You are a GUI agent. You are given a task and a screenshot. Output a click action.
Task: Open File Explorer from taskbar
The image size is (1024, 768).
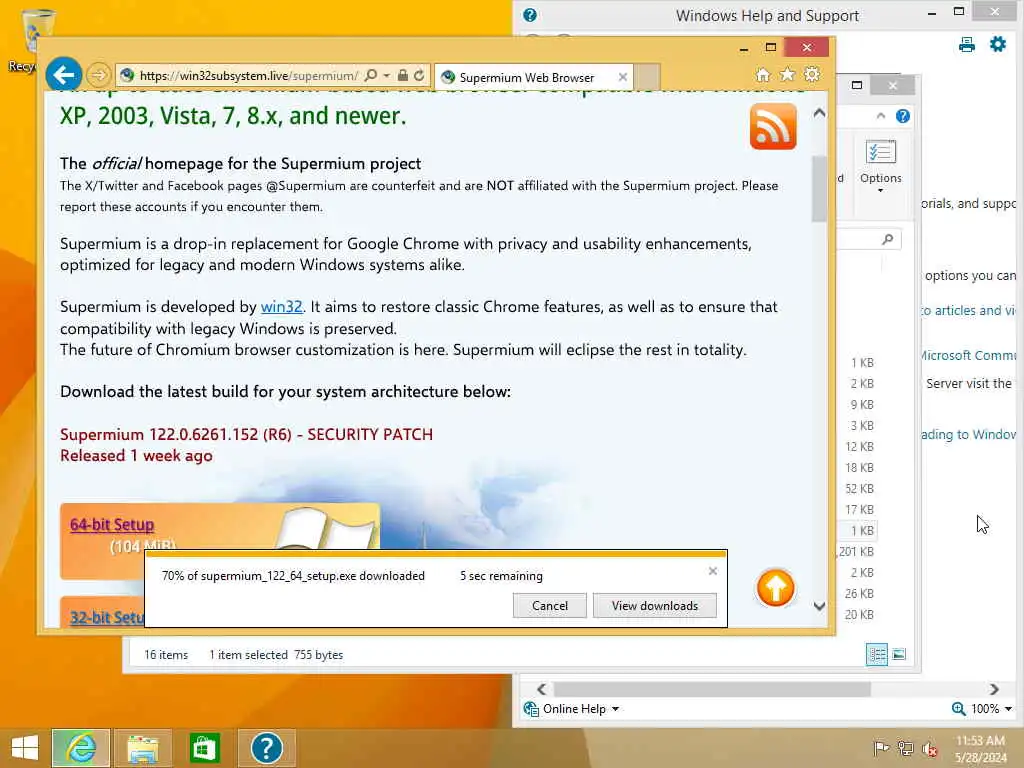click(x=142, y=748)
